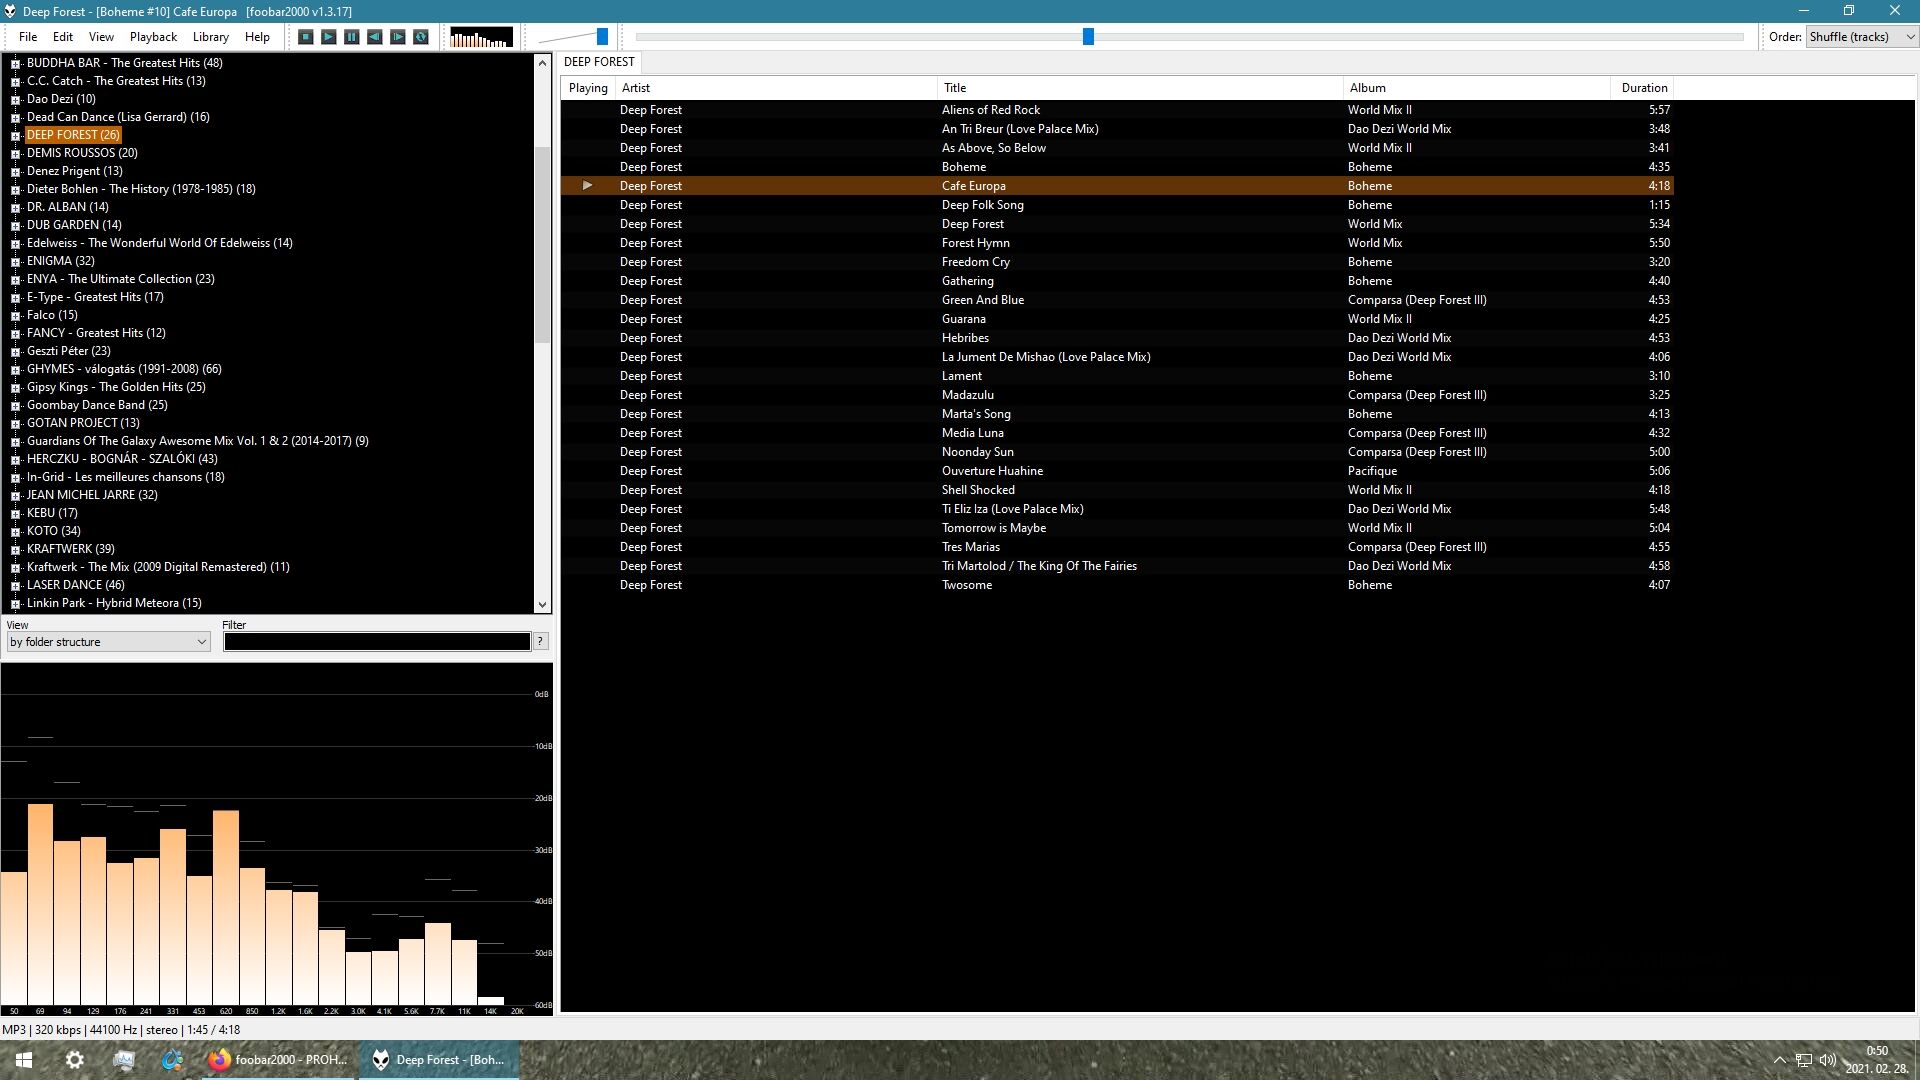
Task: Select the track Tres Marias
Action: [1117, 547]
